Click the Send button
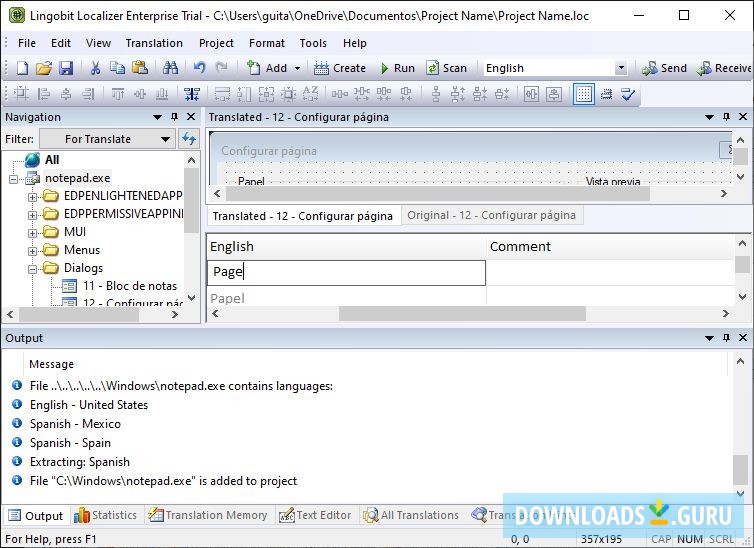754x548 pixels. coord(665,68)
